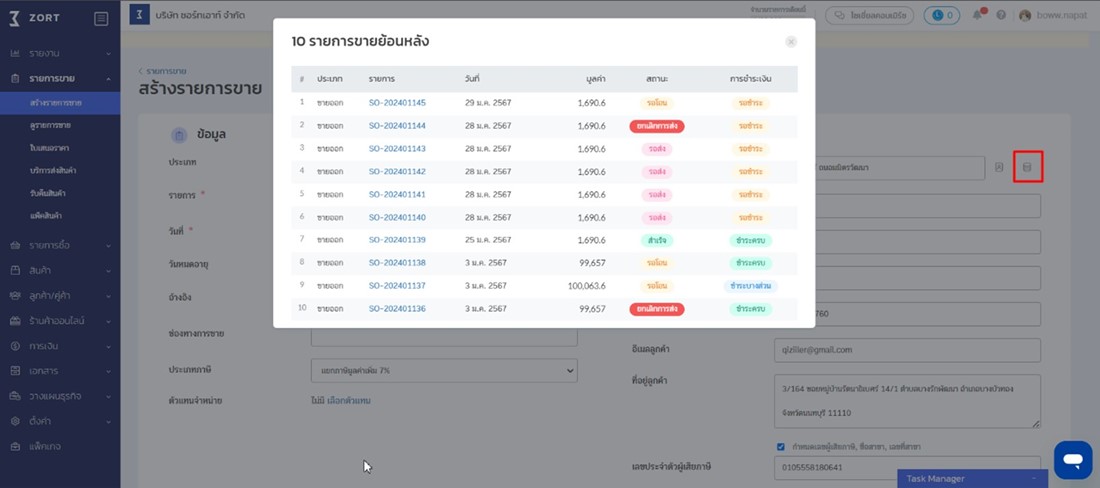Open the tax type dropdown showing 7%
This screenshot has width=1100, height=488.
[x=444, y=370]
